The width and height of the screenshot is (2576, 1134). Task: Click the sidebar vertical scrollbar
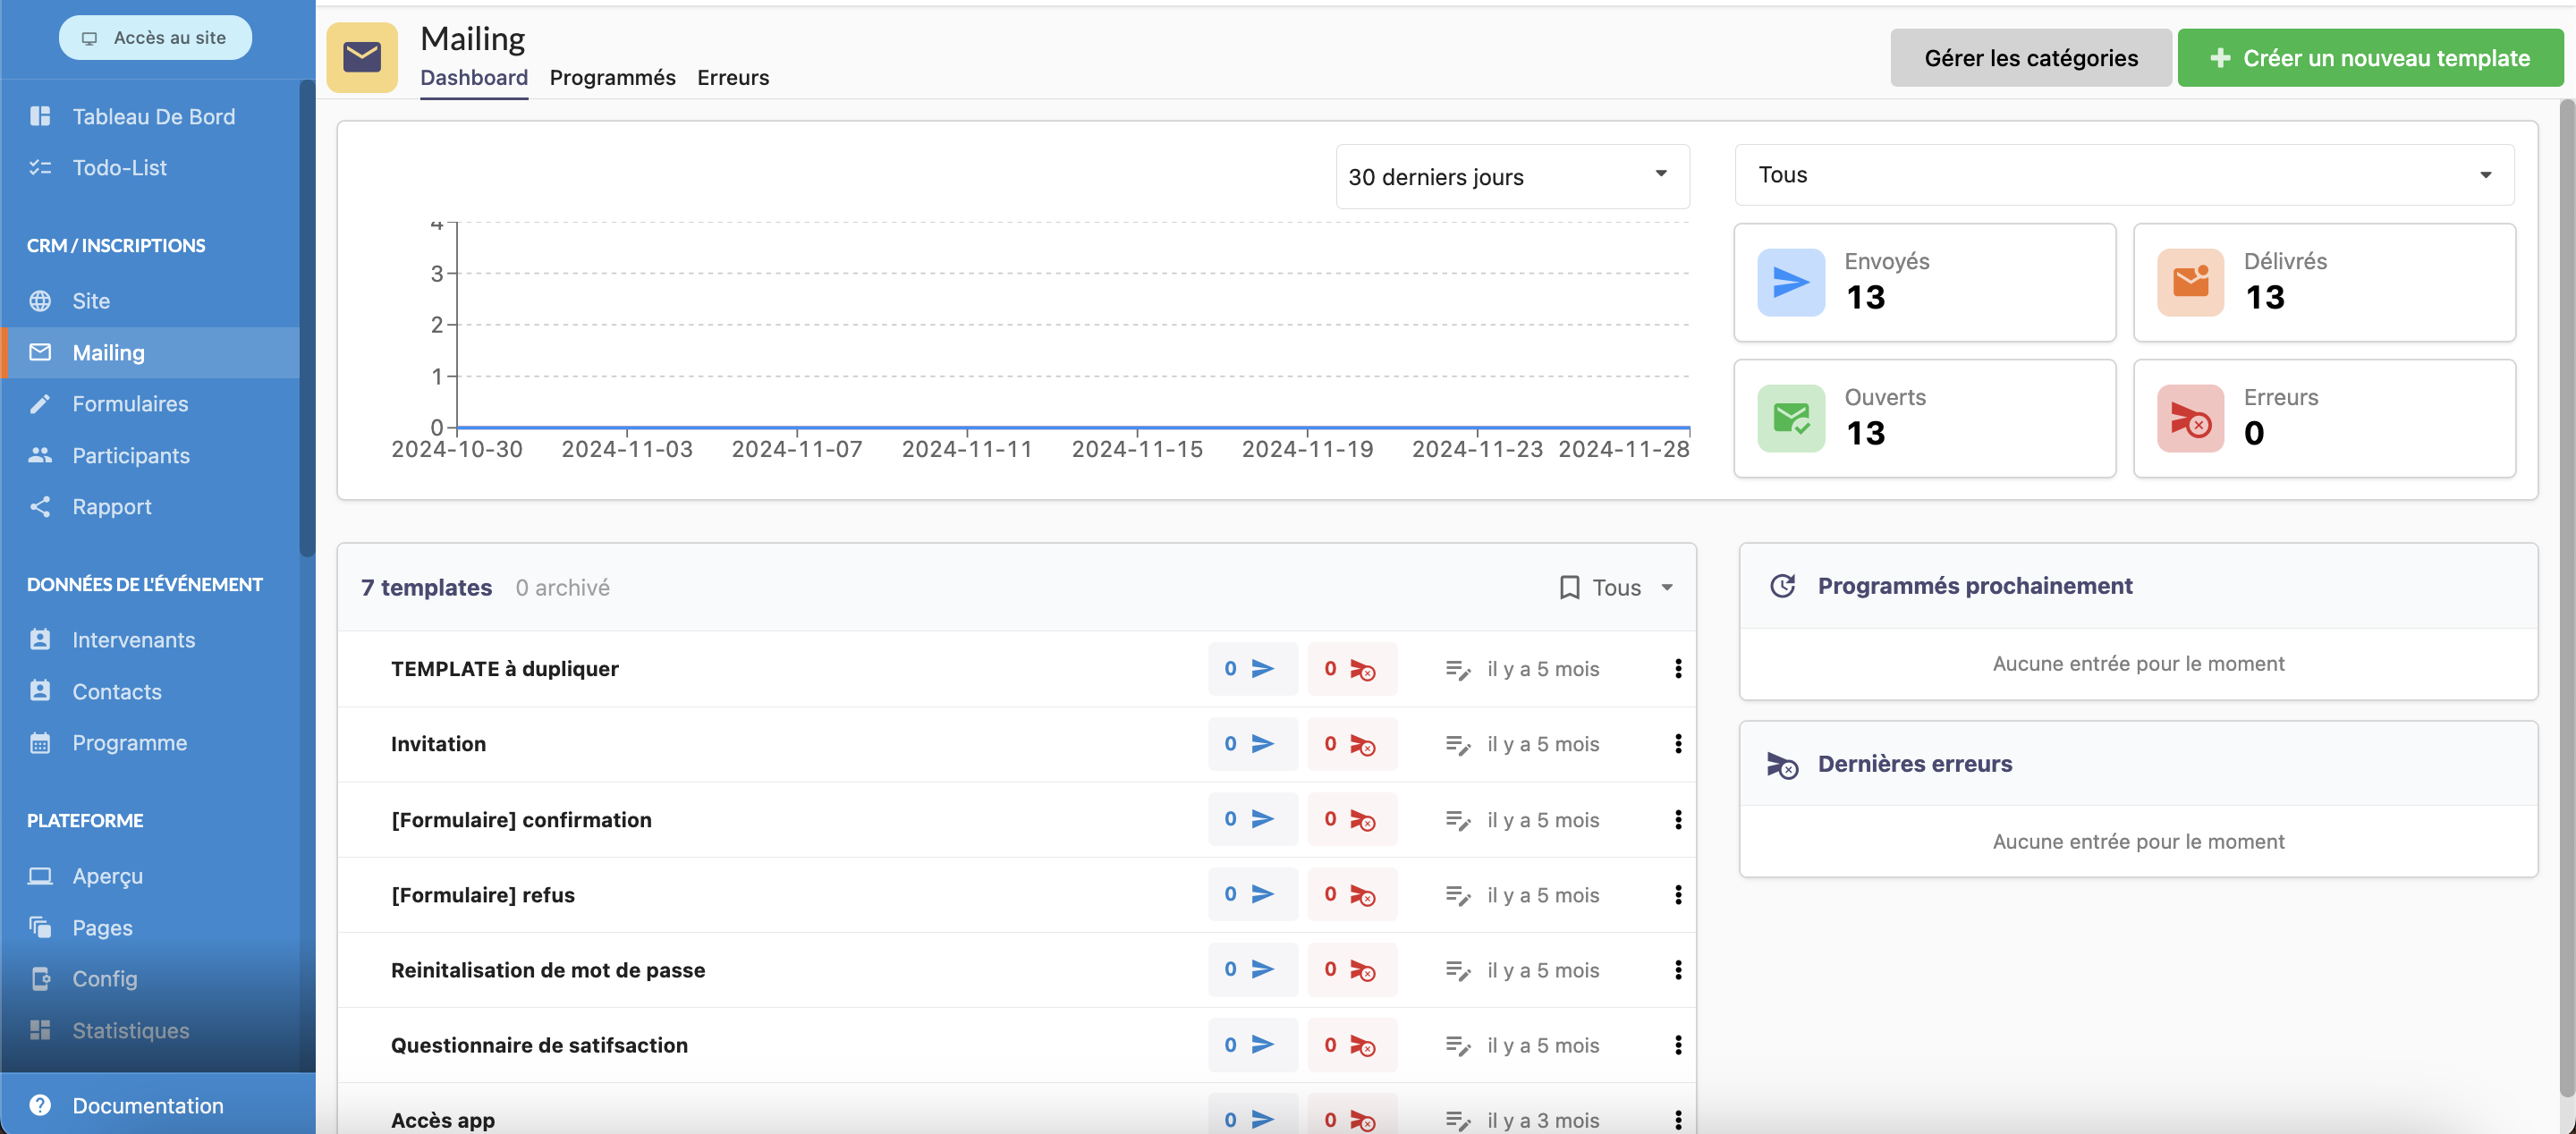[307, 320]
